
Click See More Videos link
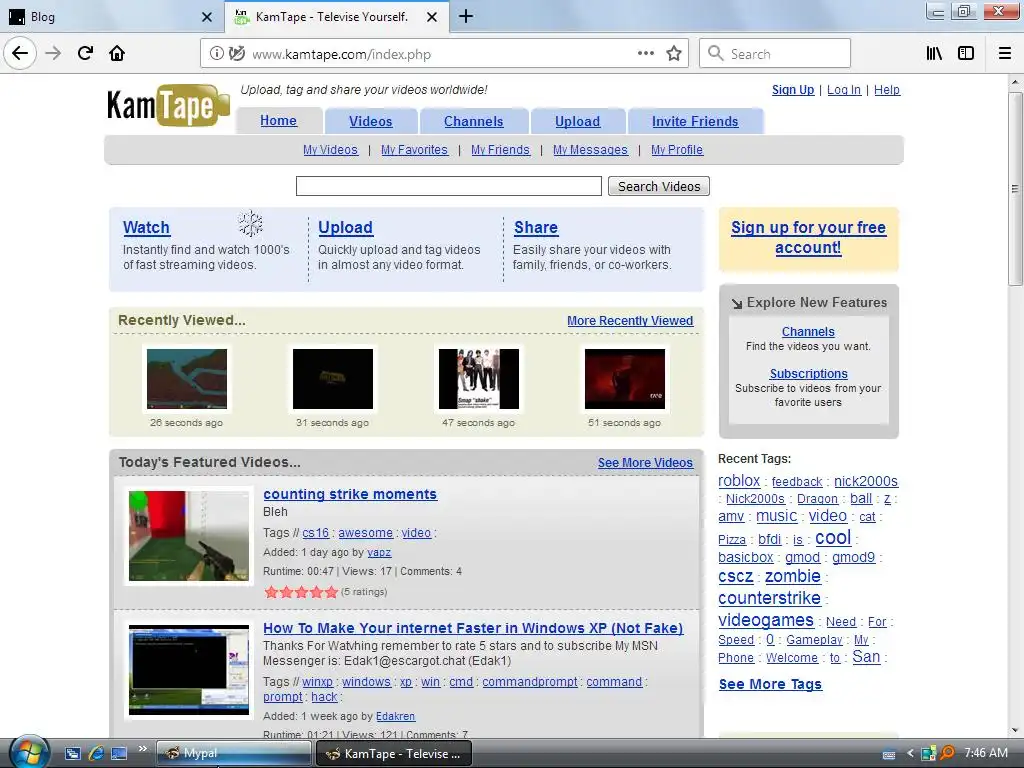pos(645,462)
